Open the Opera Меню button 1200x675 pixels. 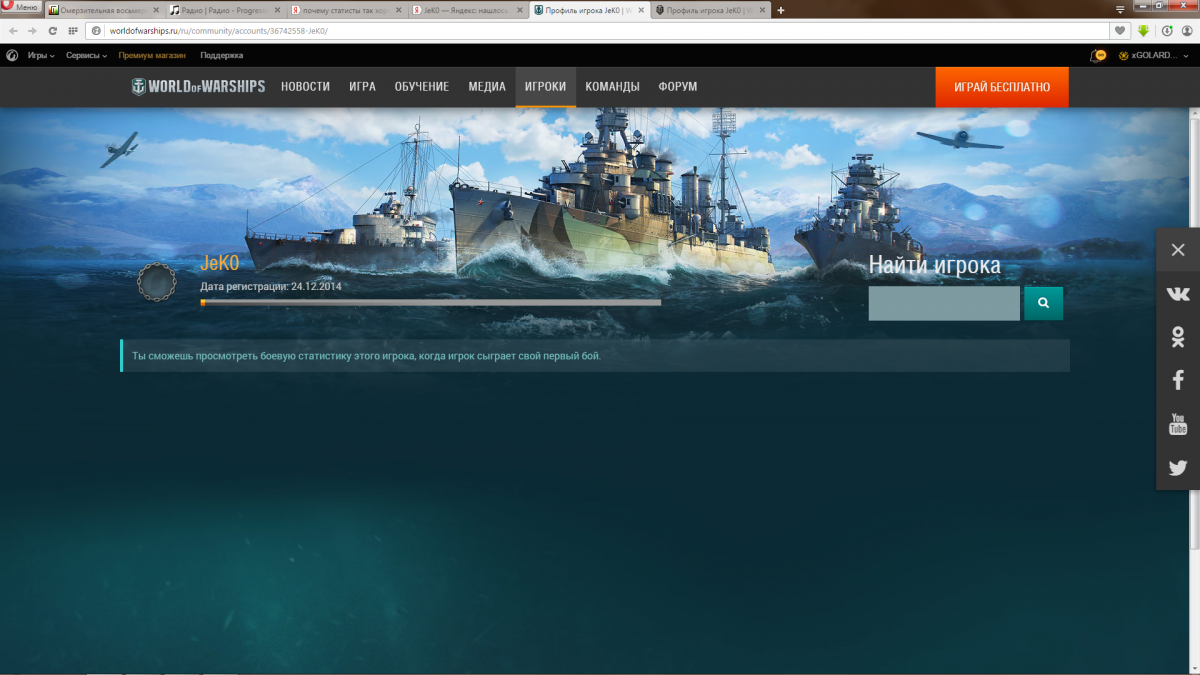click(20, 7)
